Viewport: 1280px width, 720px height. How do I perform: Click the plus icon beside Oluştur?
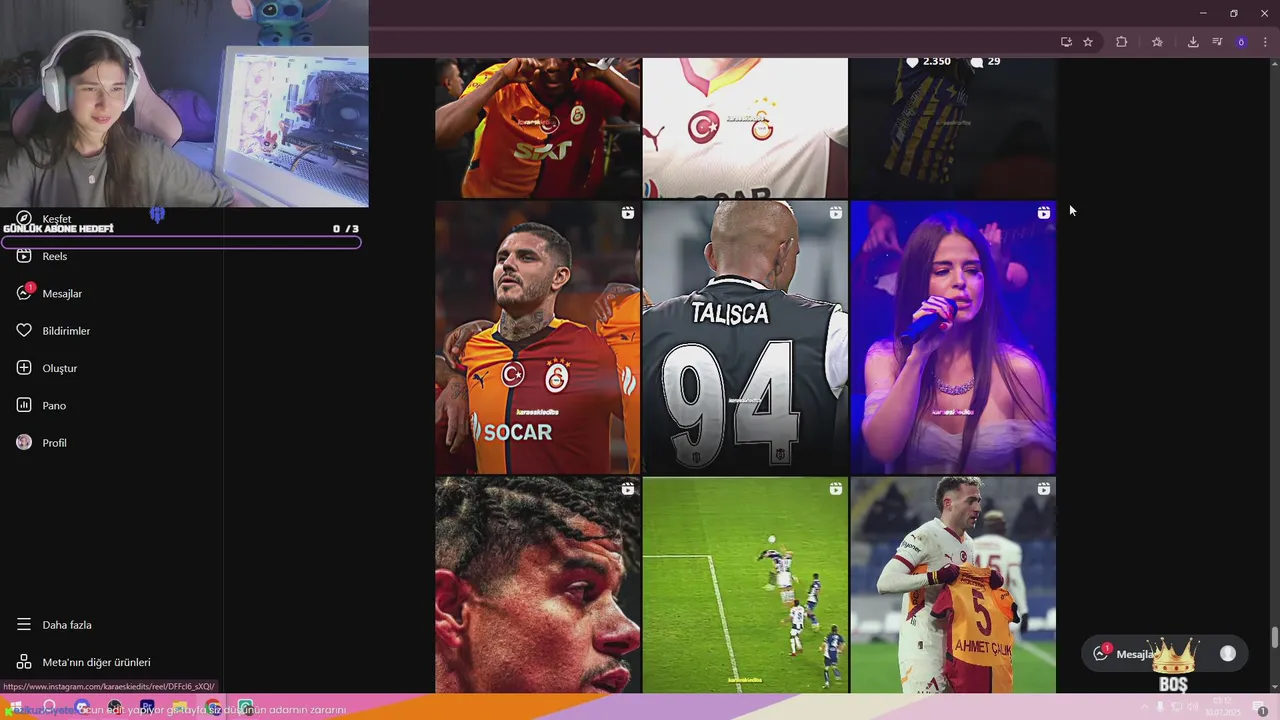(x=24, y=368)
